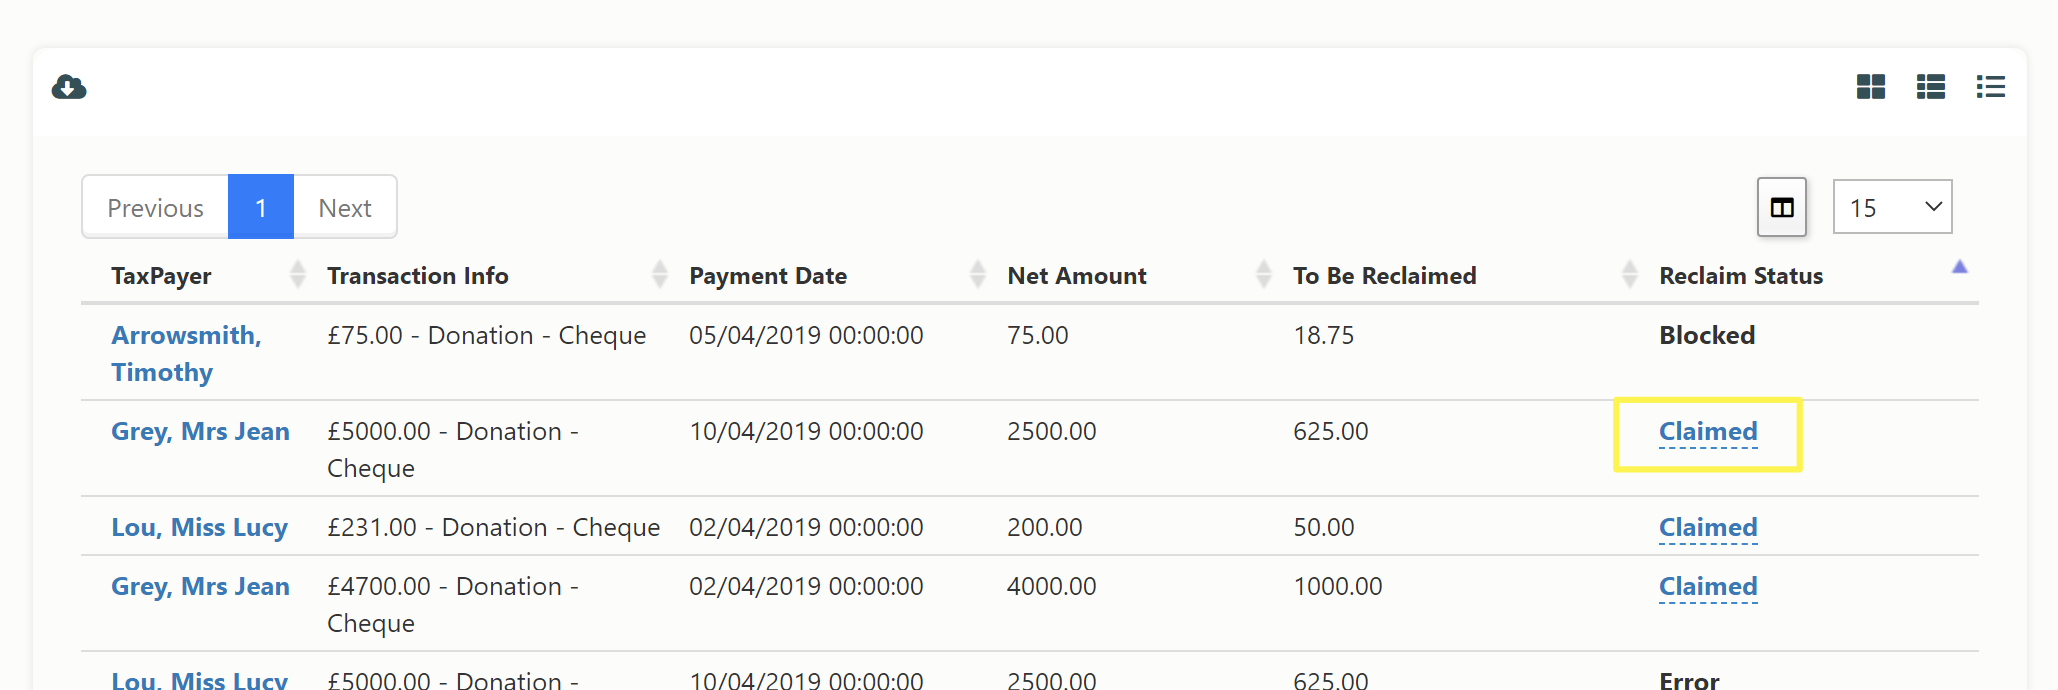
Task: Sort by Payment Date column
Action: tap(768, 276)
